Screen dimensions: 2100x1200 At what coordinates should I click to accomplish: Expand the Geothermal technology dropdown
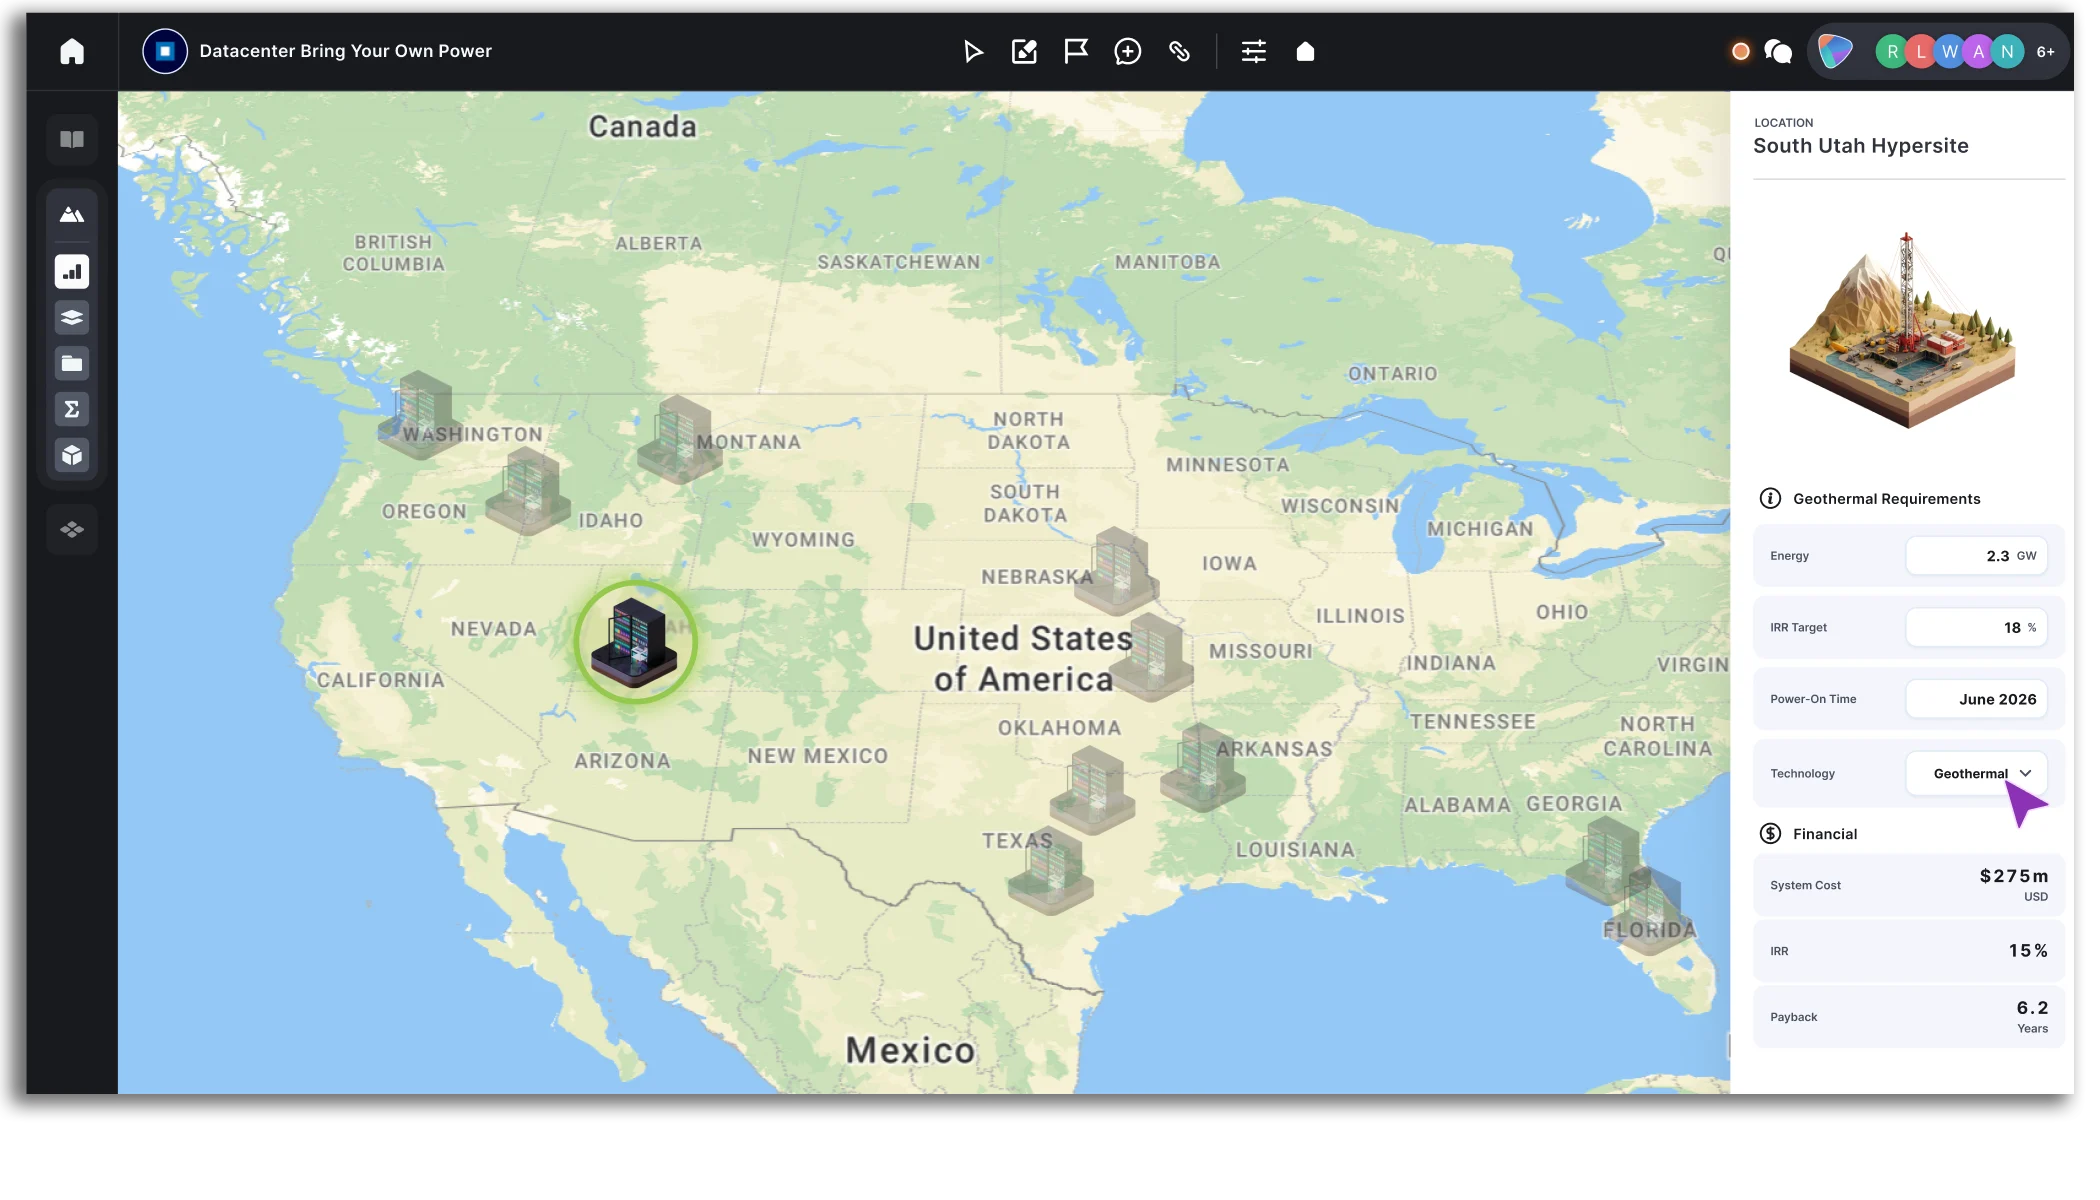1976,773
